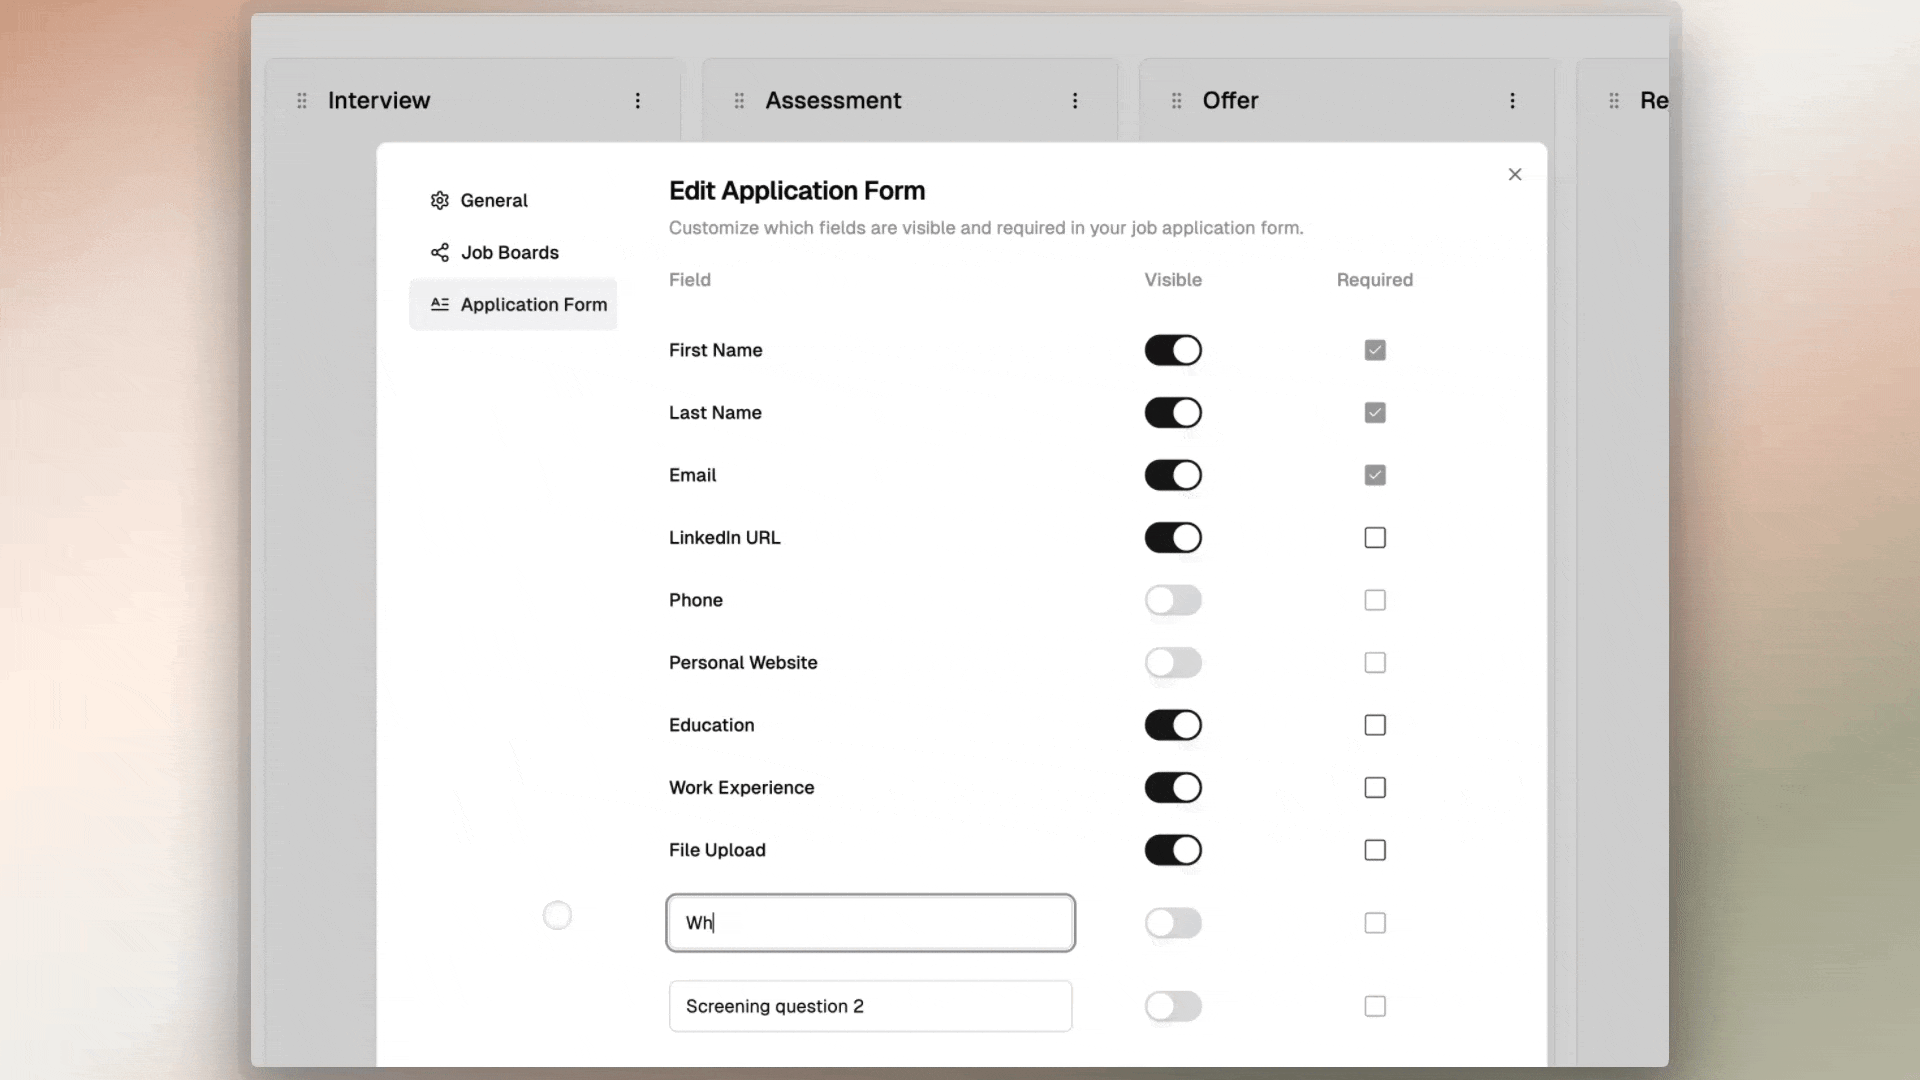Click the General gear icon in sidebar
Image resolution: width=1920 pixels, height=1080 pixels.
pos(440,201)
